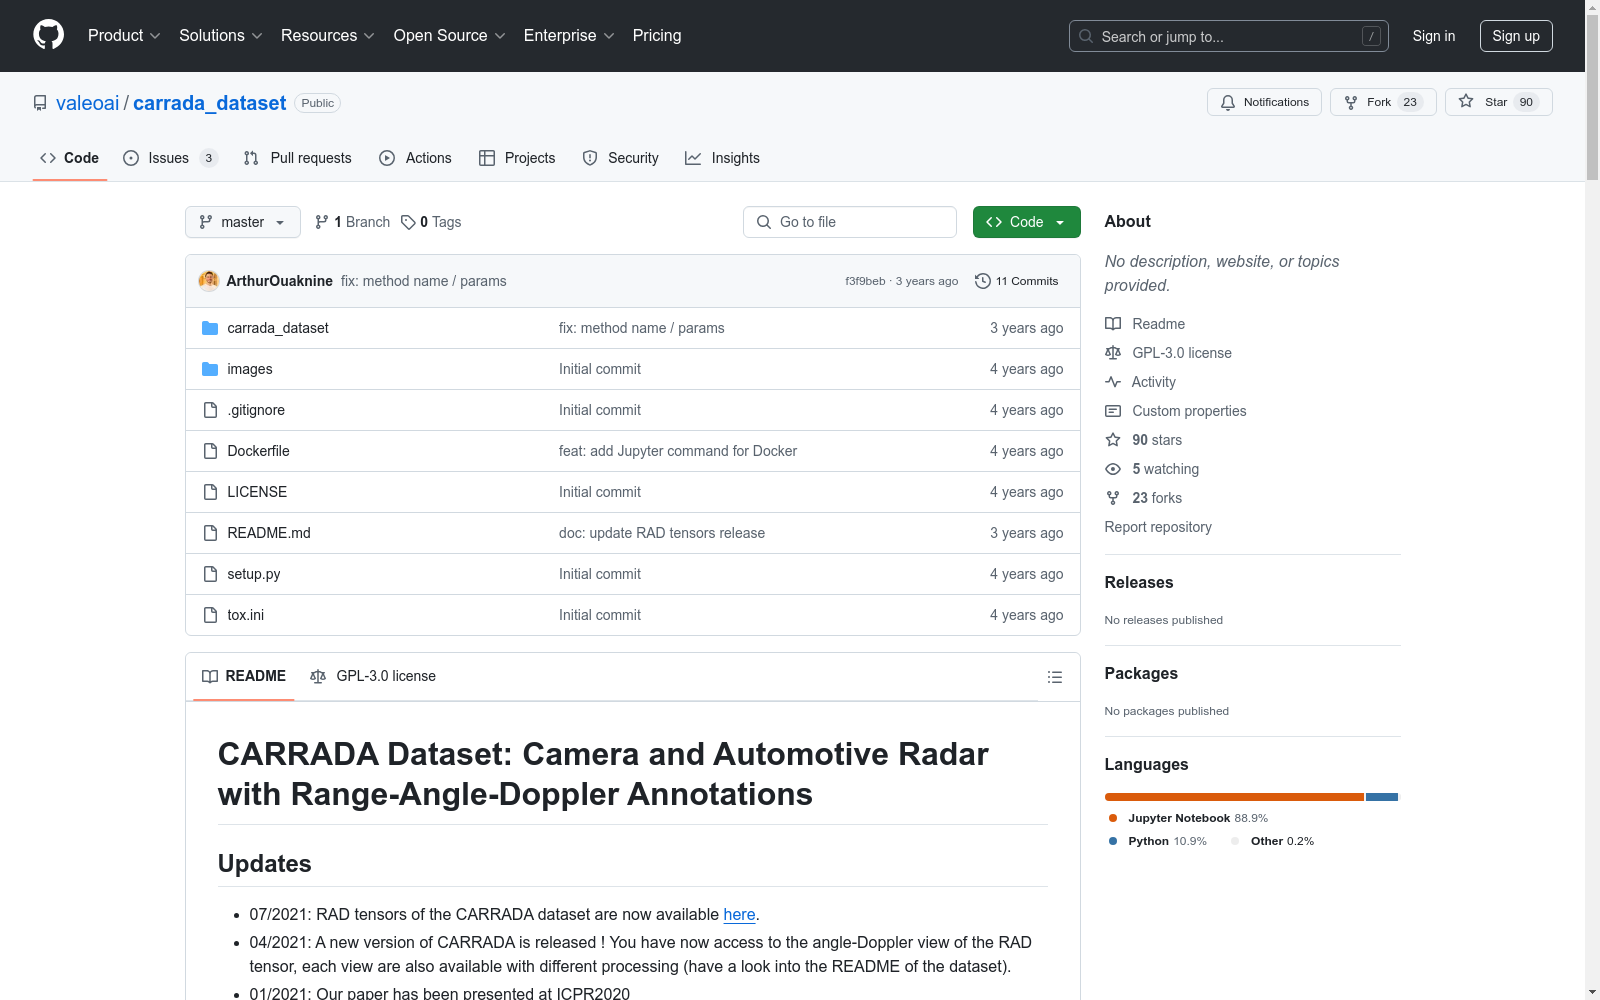This screenshot has height=1000, width=1600.
Task: Open commit f3f9beb
Action: tap(865, 281)
